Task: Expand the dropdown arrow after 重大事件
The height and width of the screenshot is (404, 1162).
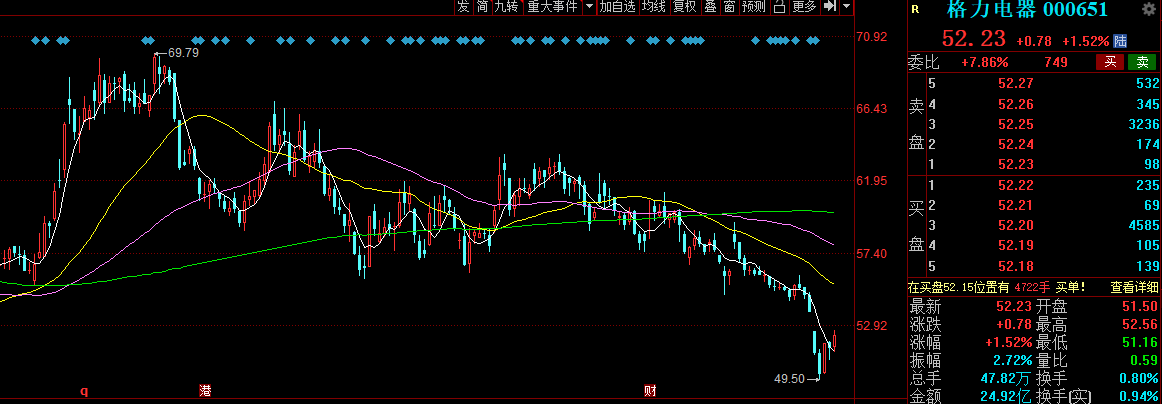Action: (x=589, y=7)
